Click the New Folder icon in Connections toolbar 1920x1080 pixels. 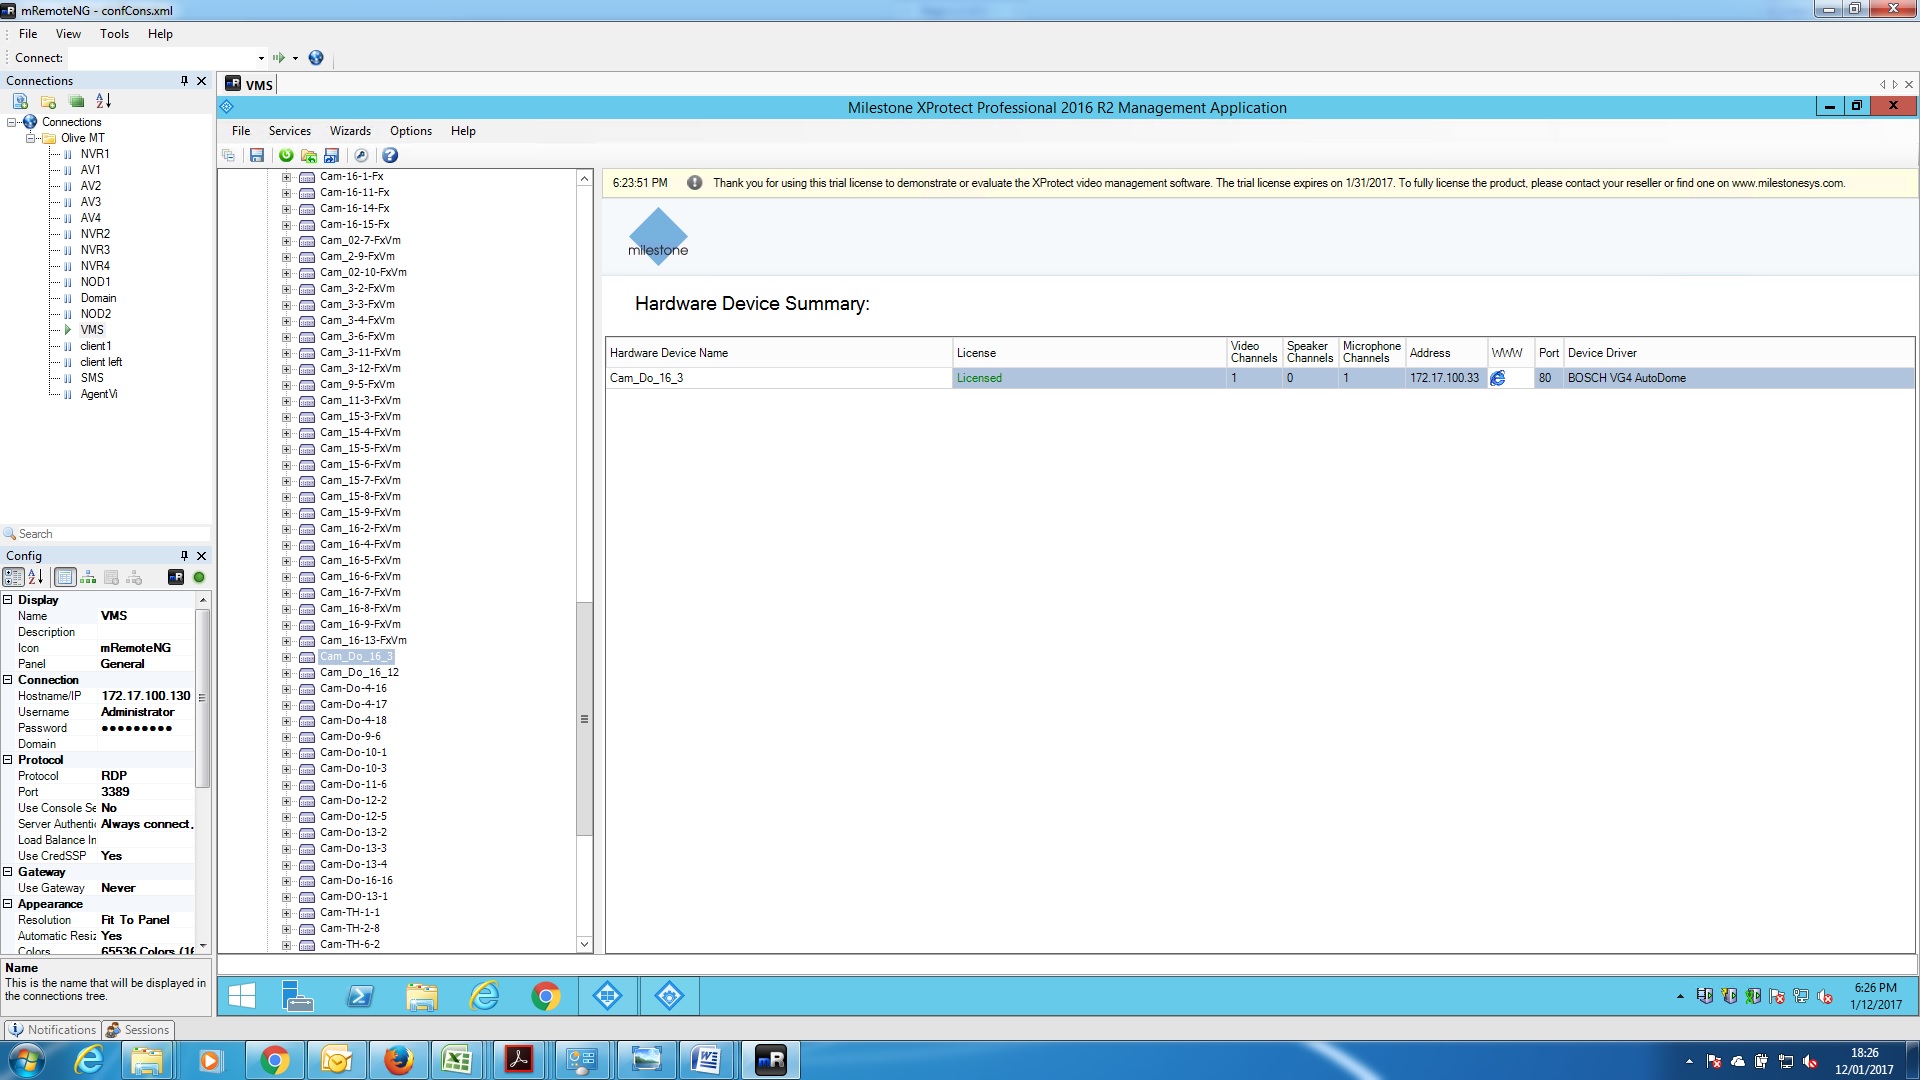point(48,101)
